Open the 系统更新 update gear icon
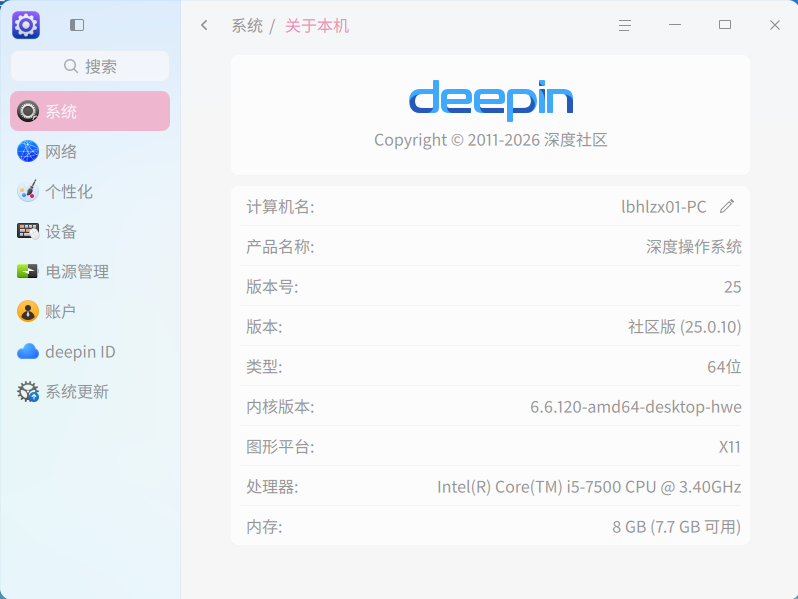Image resolution: width=798 pixels, height=599 pixels. 28,392
